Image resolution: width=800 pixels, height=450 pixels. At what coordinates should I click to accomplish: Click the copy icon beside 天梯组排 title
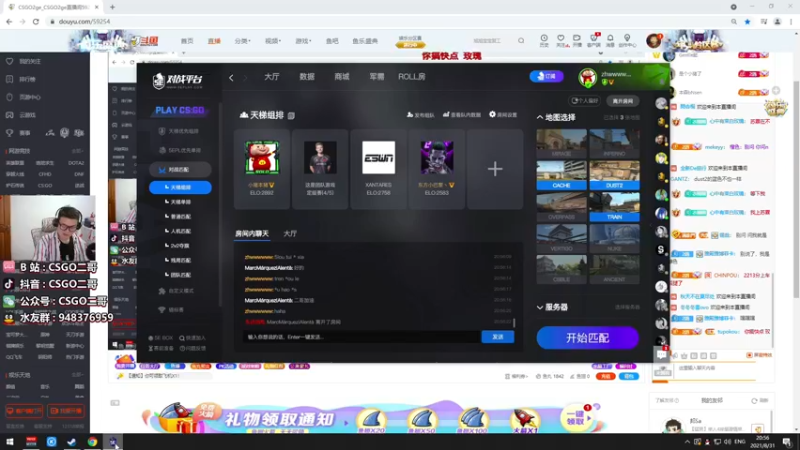point(291,116)
